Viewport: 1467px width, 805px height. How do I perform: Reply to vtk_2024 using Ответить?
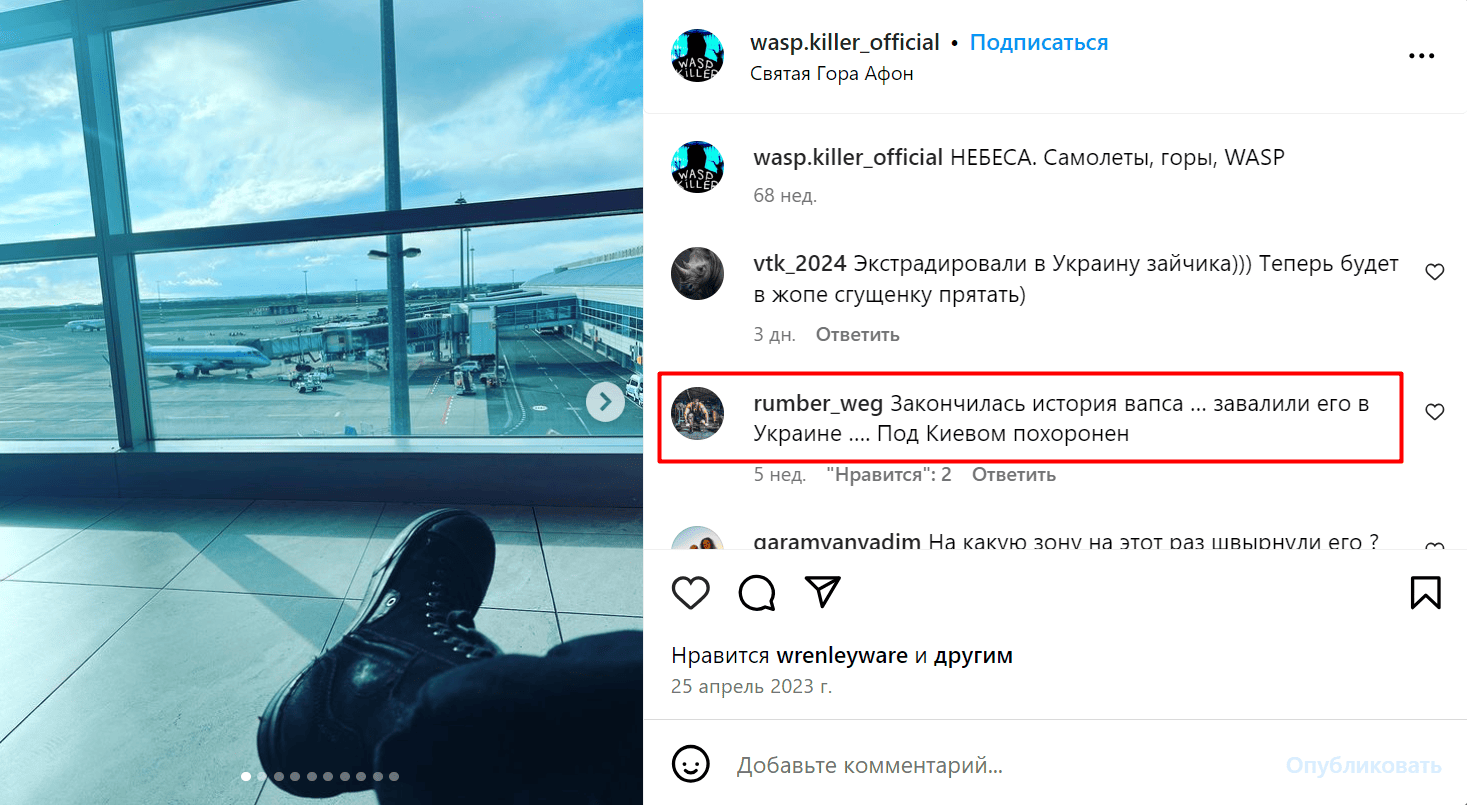[857, 335]
